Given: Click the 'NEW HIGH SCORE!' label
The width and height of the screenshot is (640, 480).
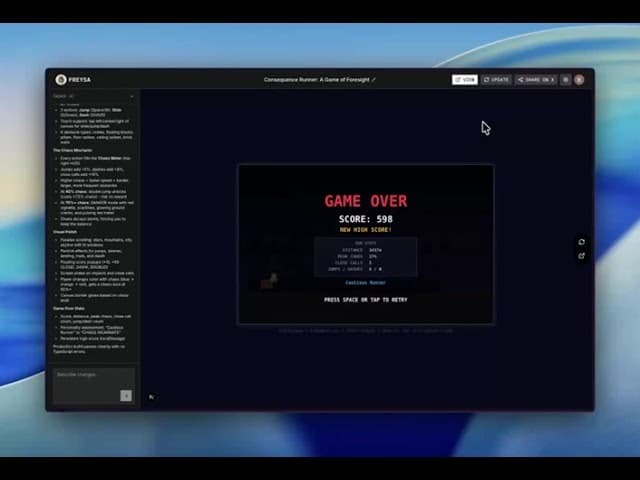Looking at the screenshot, I should click(366, 230).
